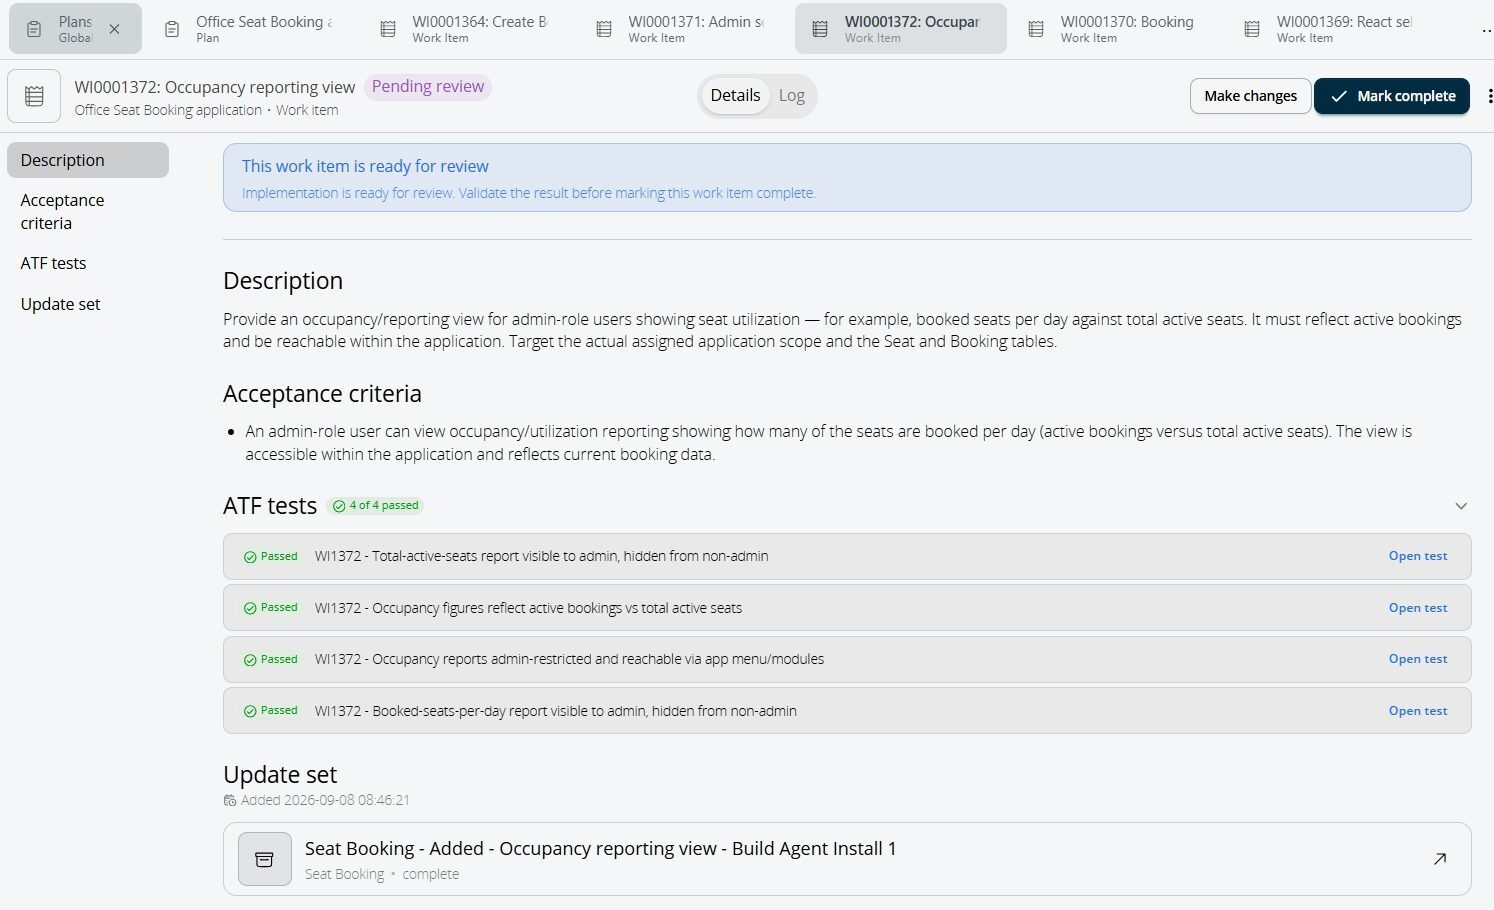Open the WI0001371 Admin tab
Image resolution: width=1494 pixels, height=910 pixels.
click(687, 29)
